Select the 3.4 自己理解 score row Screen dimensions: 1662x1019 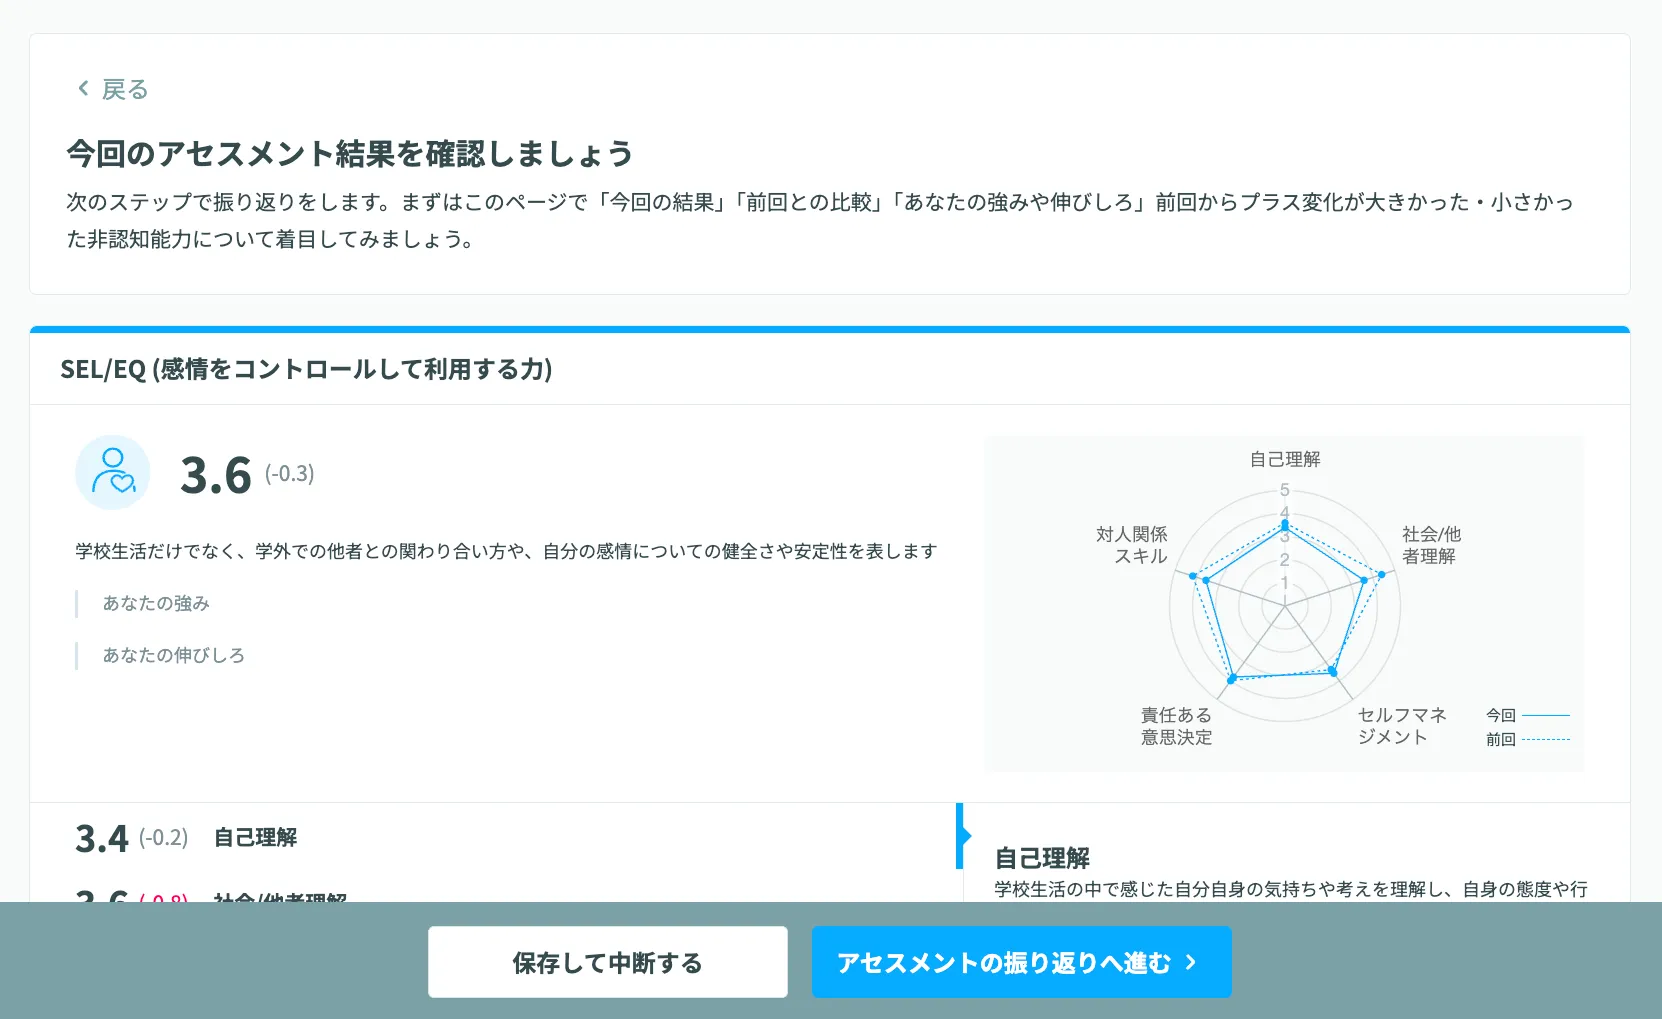point(495,838)
